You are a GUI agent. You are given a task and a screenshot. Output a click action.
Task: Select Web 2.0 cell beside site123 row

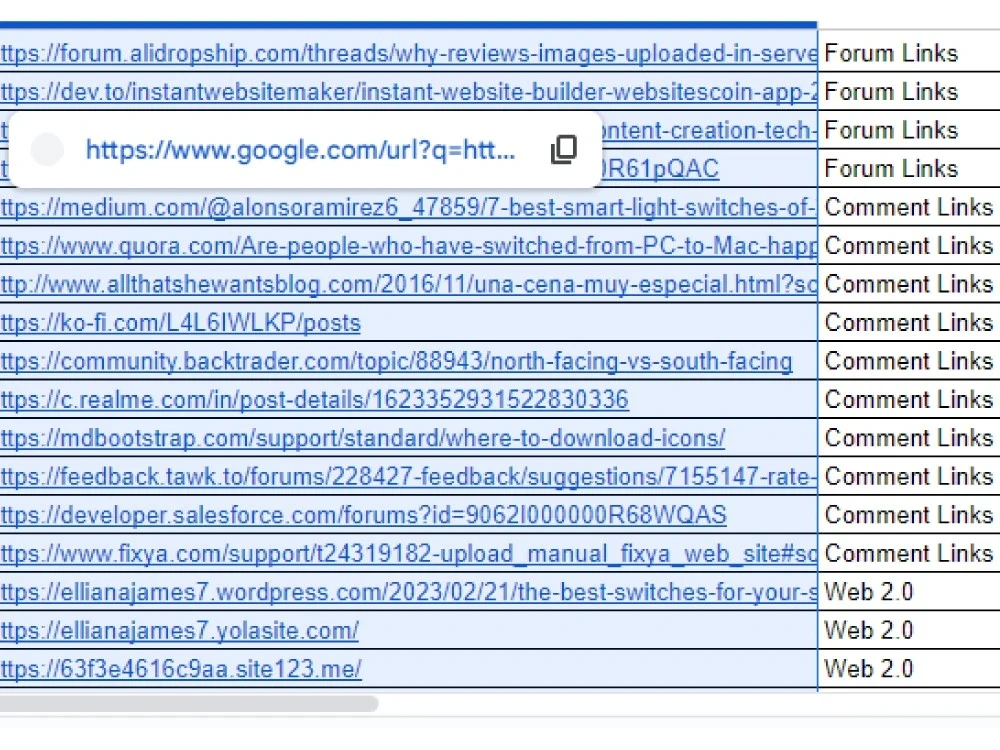click(x=909, y=669)
